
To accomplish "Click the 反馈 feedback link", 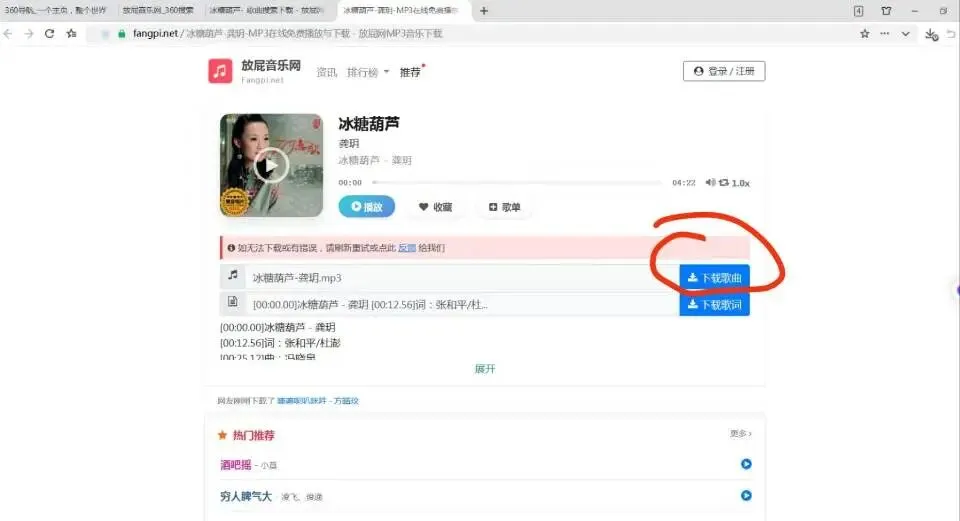I will 407,248.
